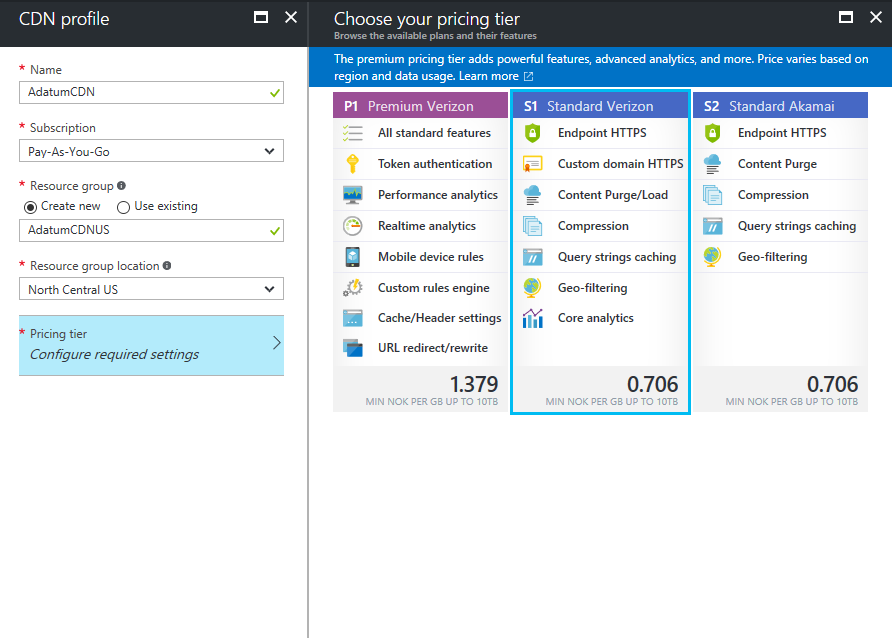Image resolution: width=892 pixels, height=638 pixels.
Task: Click the 0.706 price on Standard Akamai
Action: click(832, 384)
